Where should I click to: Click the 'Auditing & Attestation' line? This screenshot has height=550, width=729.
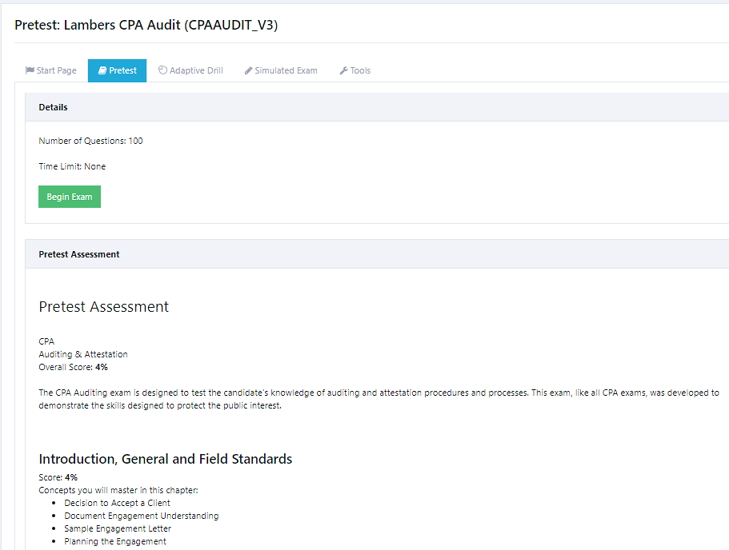(x=83, y=354)
